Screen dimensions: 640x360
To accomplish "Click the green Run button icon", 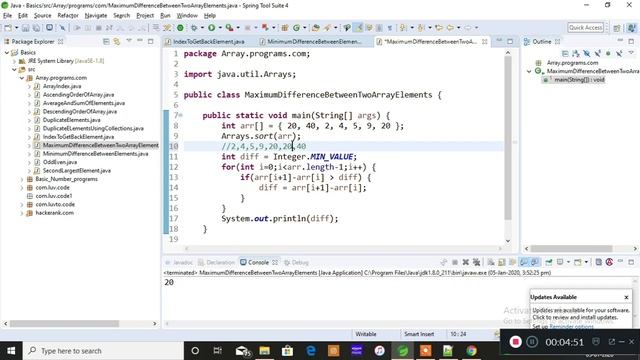I will [x=211, y=28].
